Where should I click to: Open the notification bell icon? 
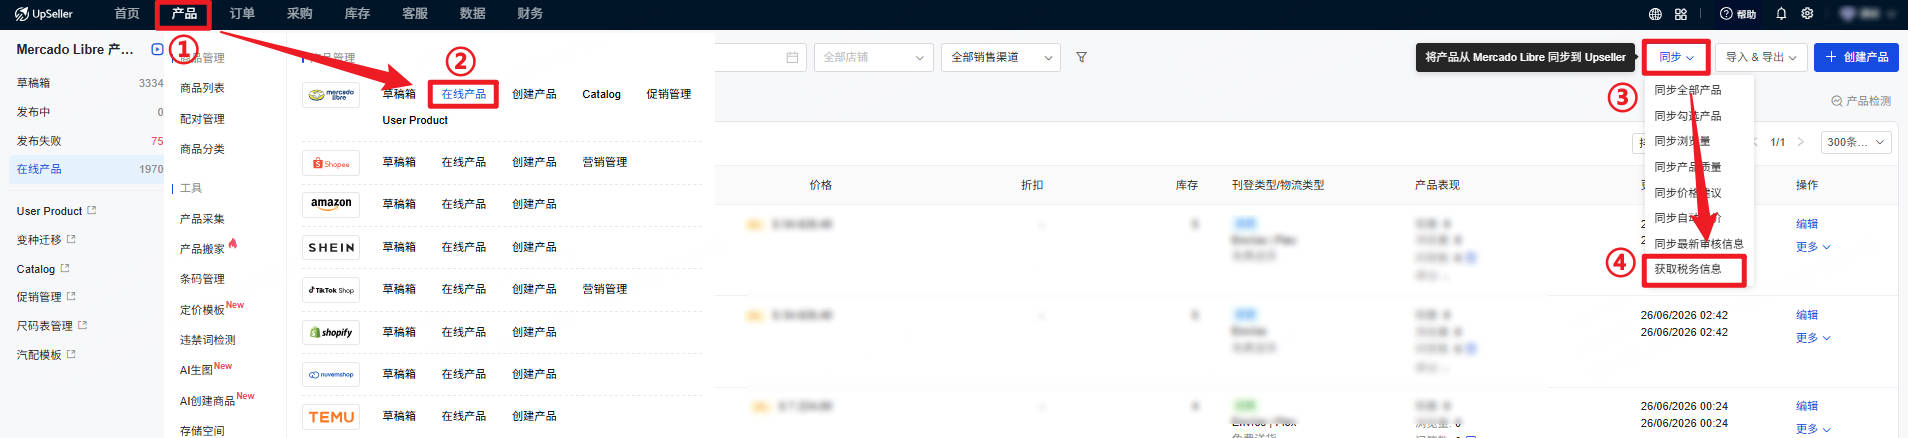(1781, 14)
